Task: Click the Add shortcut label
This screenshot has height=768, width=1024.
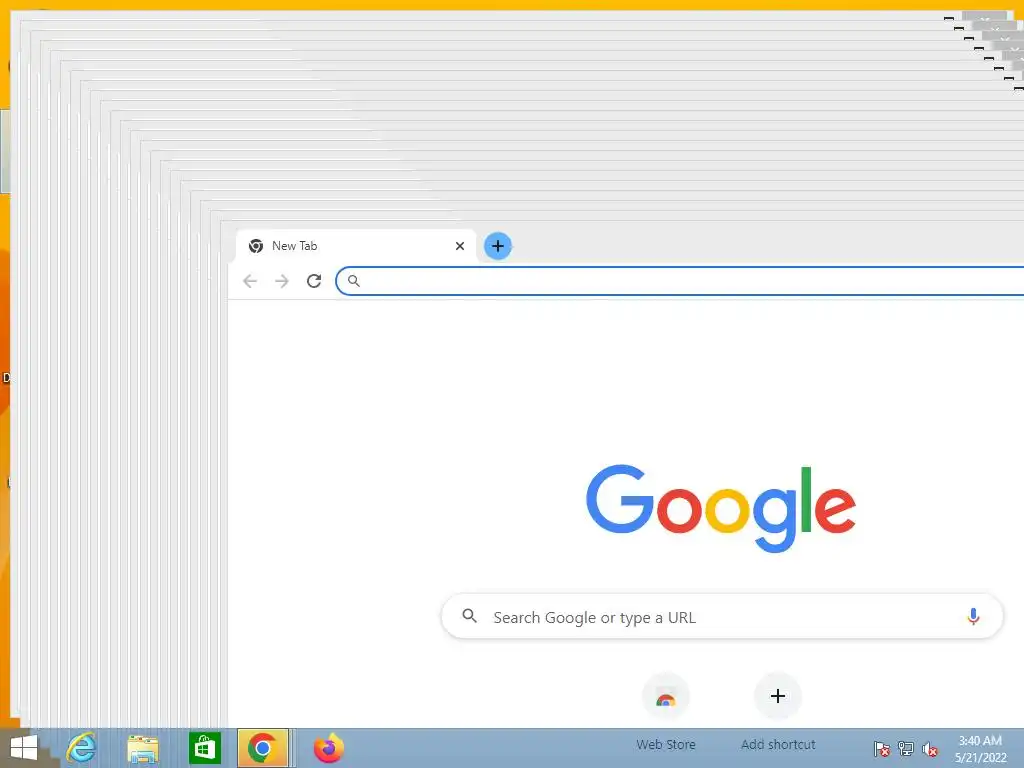Action: pyautogui.click(x=778, y=744)
